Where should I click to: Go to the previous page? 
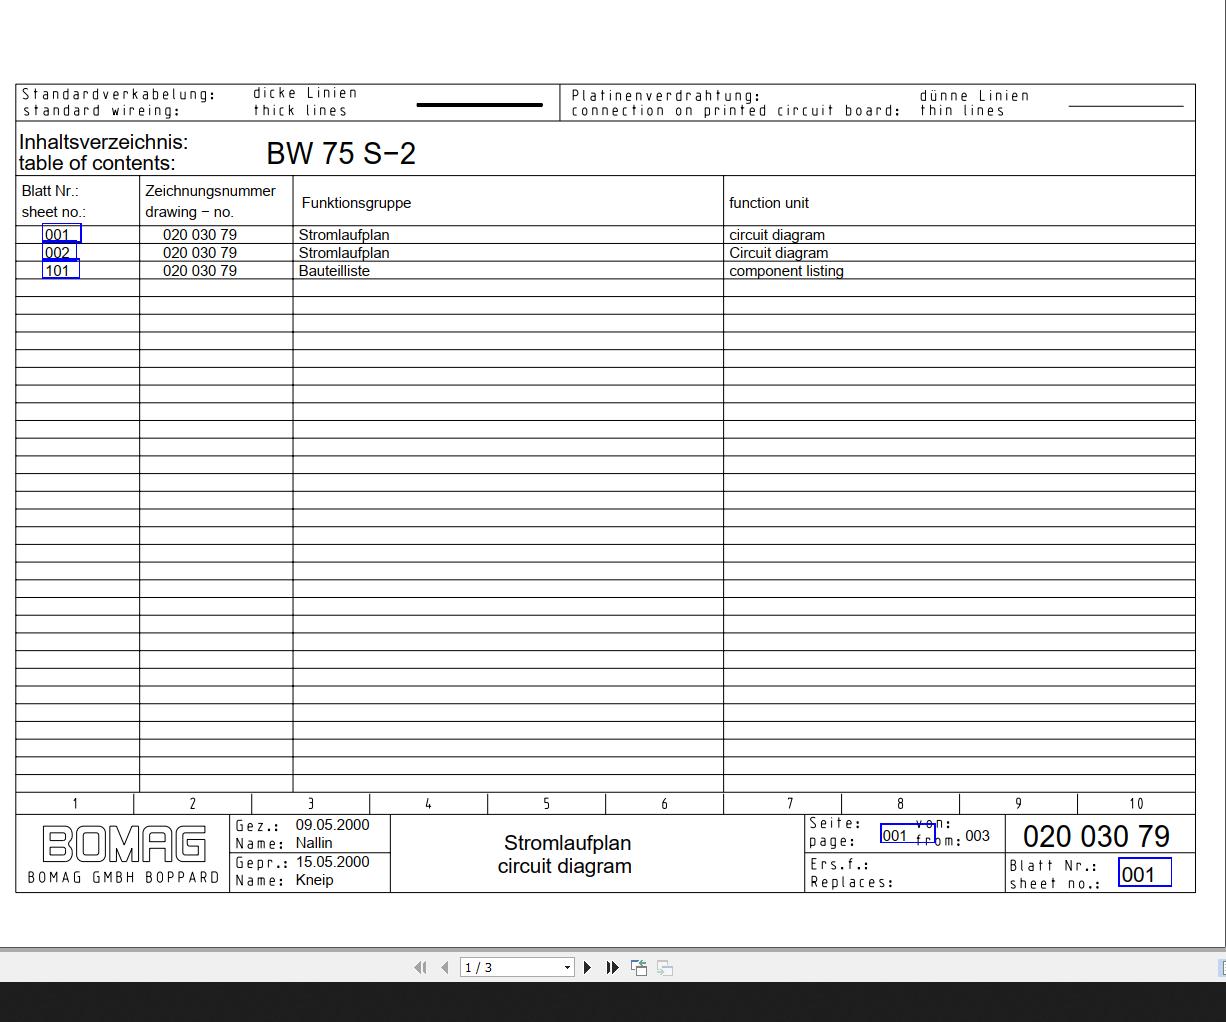[445, 967]
